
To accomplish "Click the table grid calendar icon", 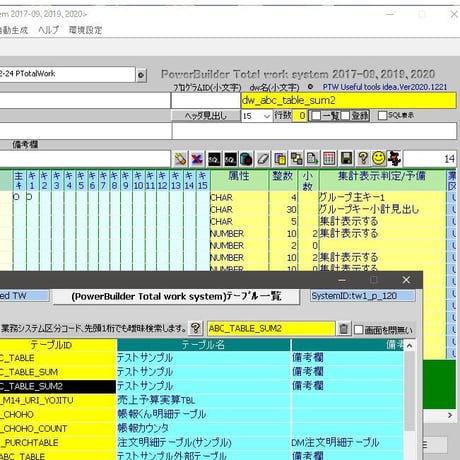I will tap(329, 159).
